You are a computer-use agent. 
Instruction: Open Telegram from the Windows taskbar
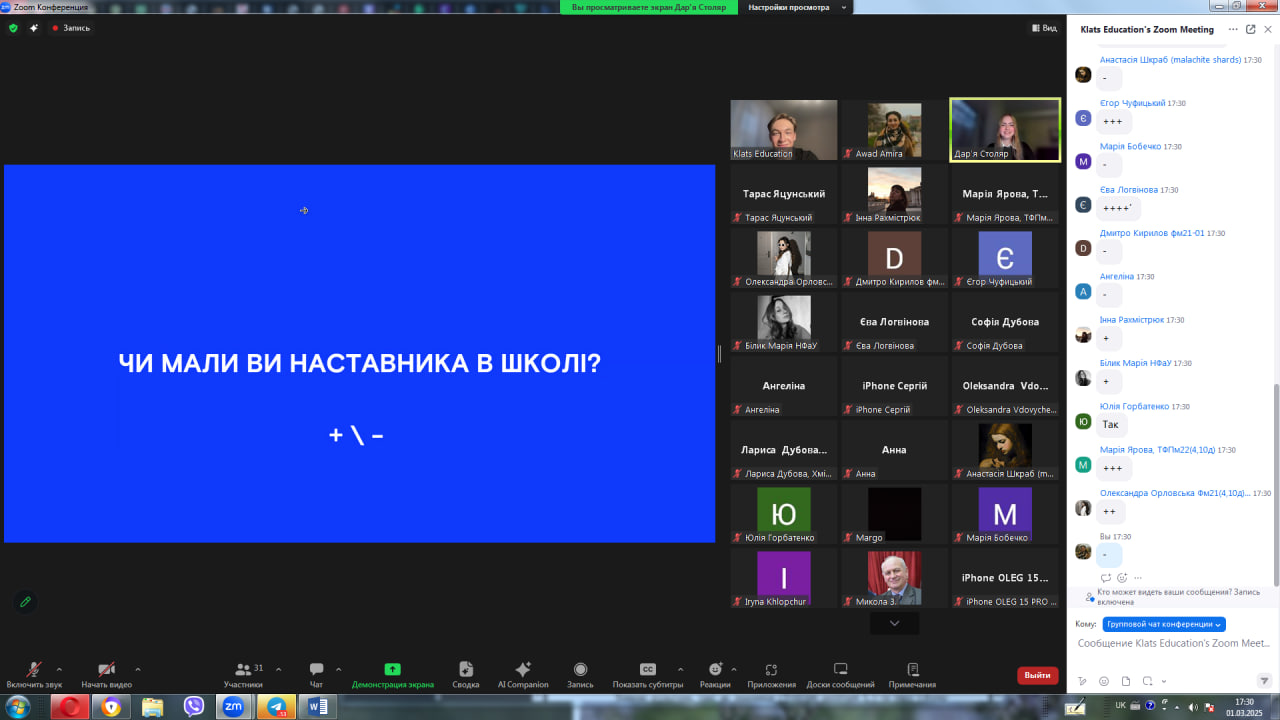(276, 707)
